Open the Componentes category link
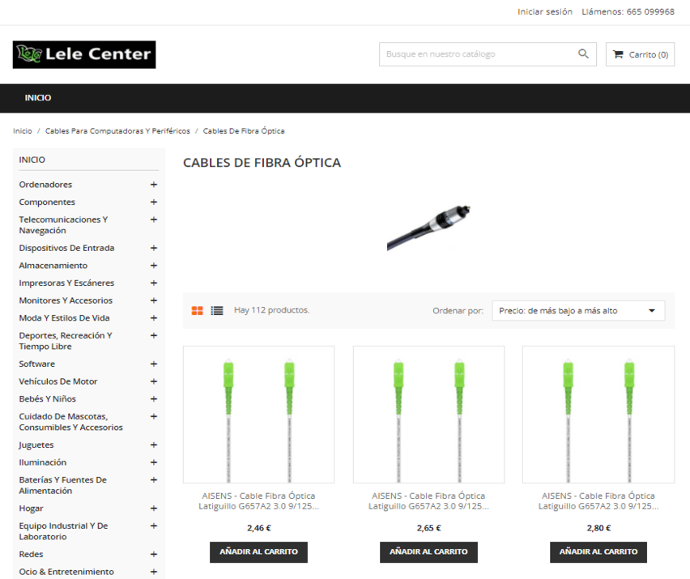Viewport: 690px width, 579px height. click(47, 202)
